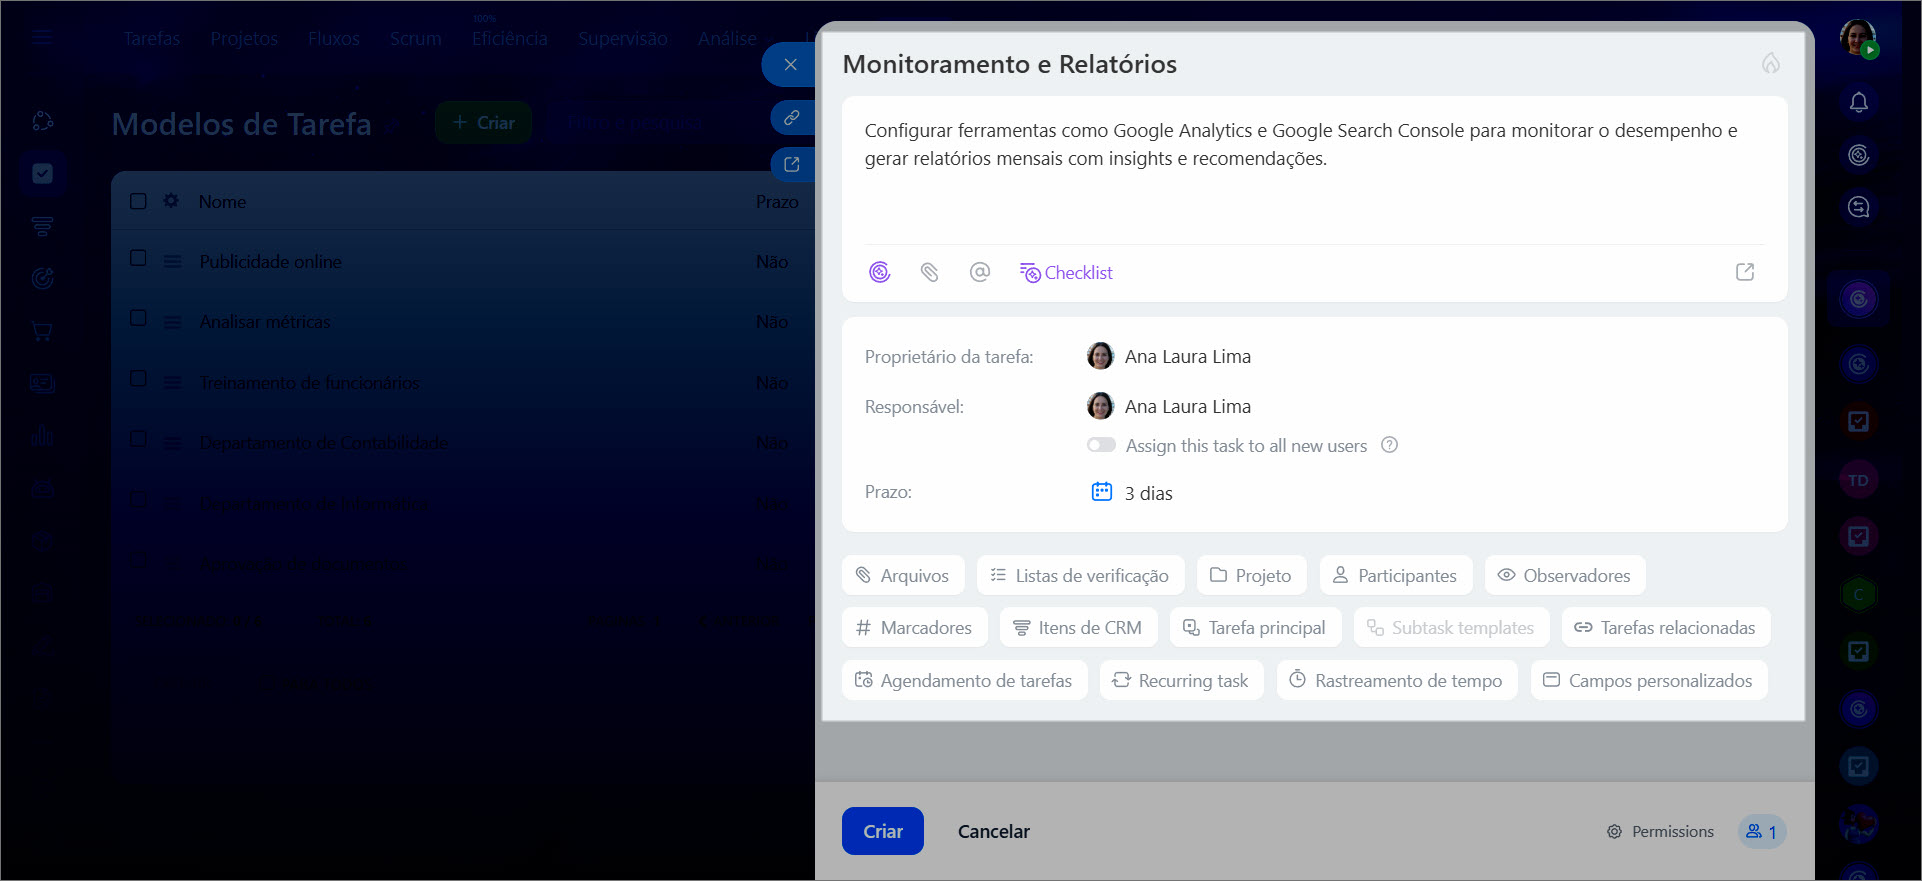Screen dimensions: 1922x881
Task: Expand the Recurring task section
Action: [1181, 681]
